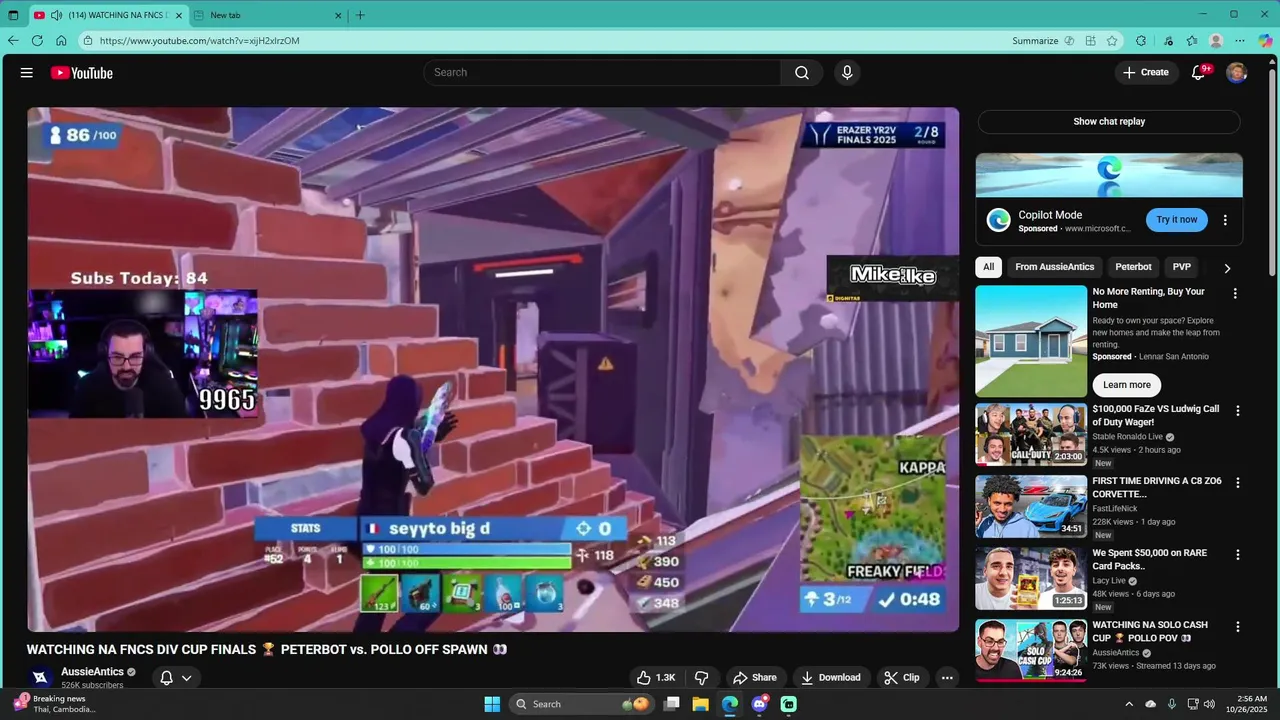The image size is (1280, 720).
Task: Open menu for FaZe VS Ludwig video
Action: click(x=1238, y=411)
